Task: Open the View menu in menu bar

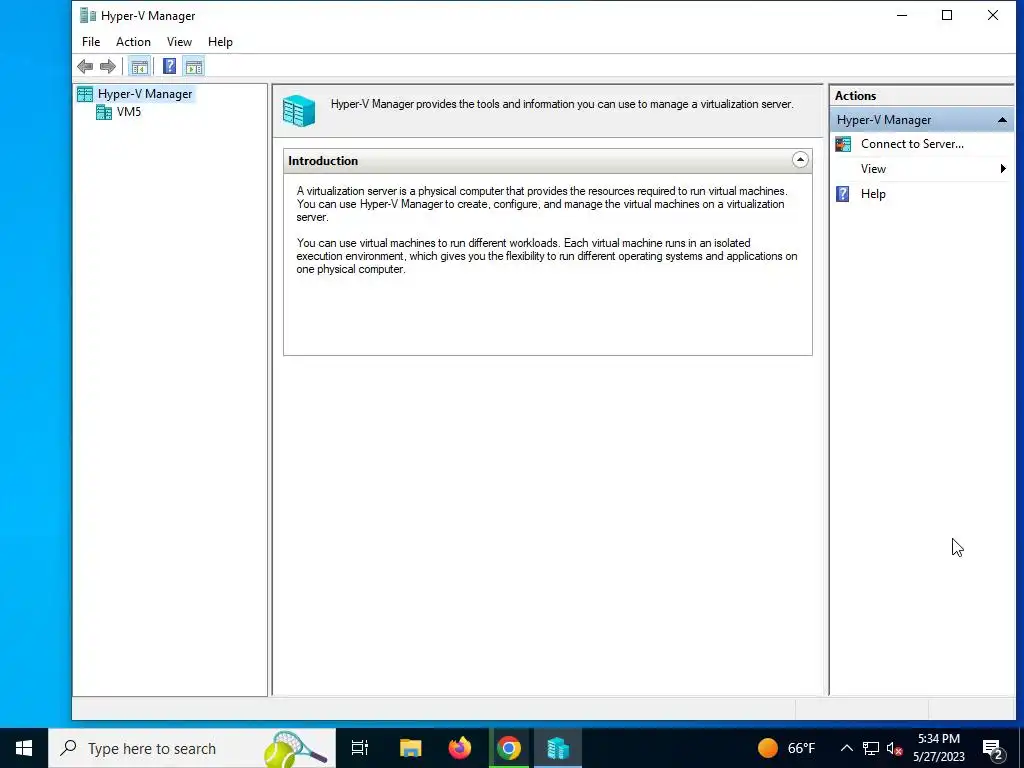Action: pos(179,42)
